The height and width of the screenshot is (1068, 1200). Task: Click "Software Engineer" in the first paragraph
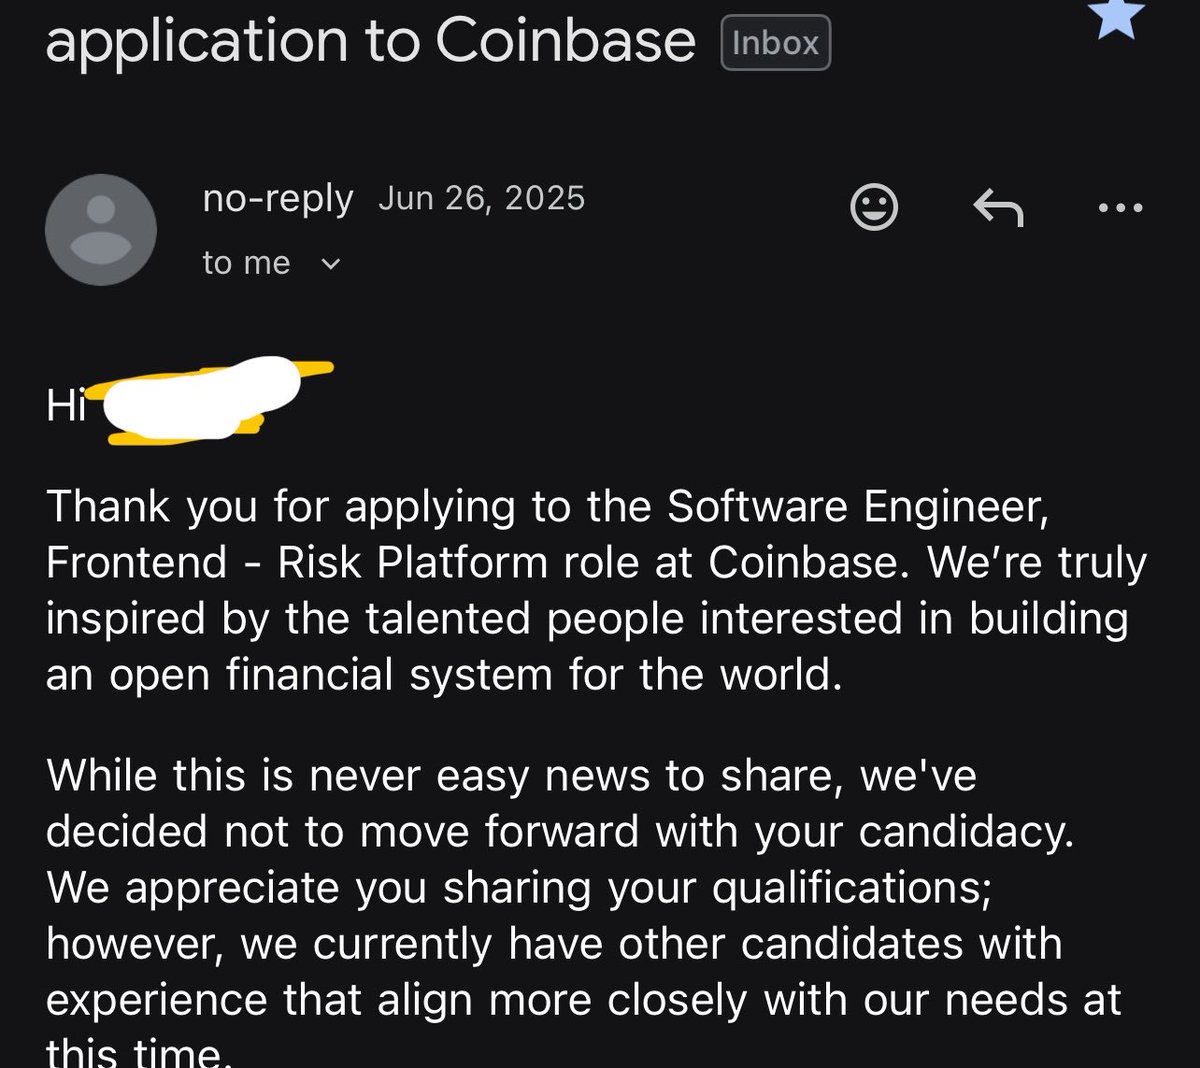(858, 506)
